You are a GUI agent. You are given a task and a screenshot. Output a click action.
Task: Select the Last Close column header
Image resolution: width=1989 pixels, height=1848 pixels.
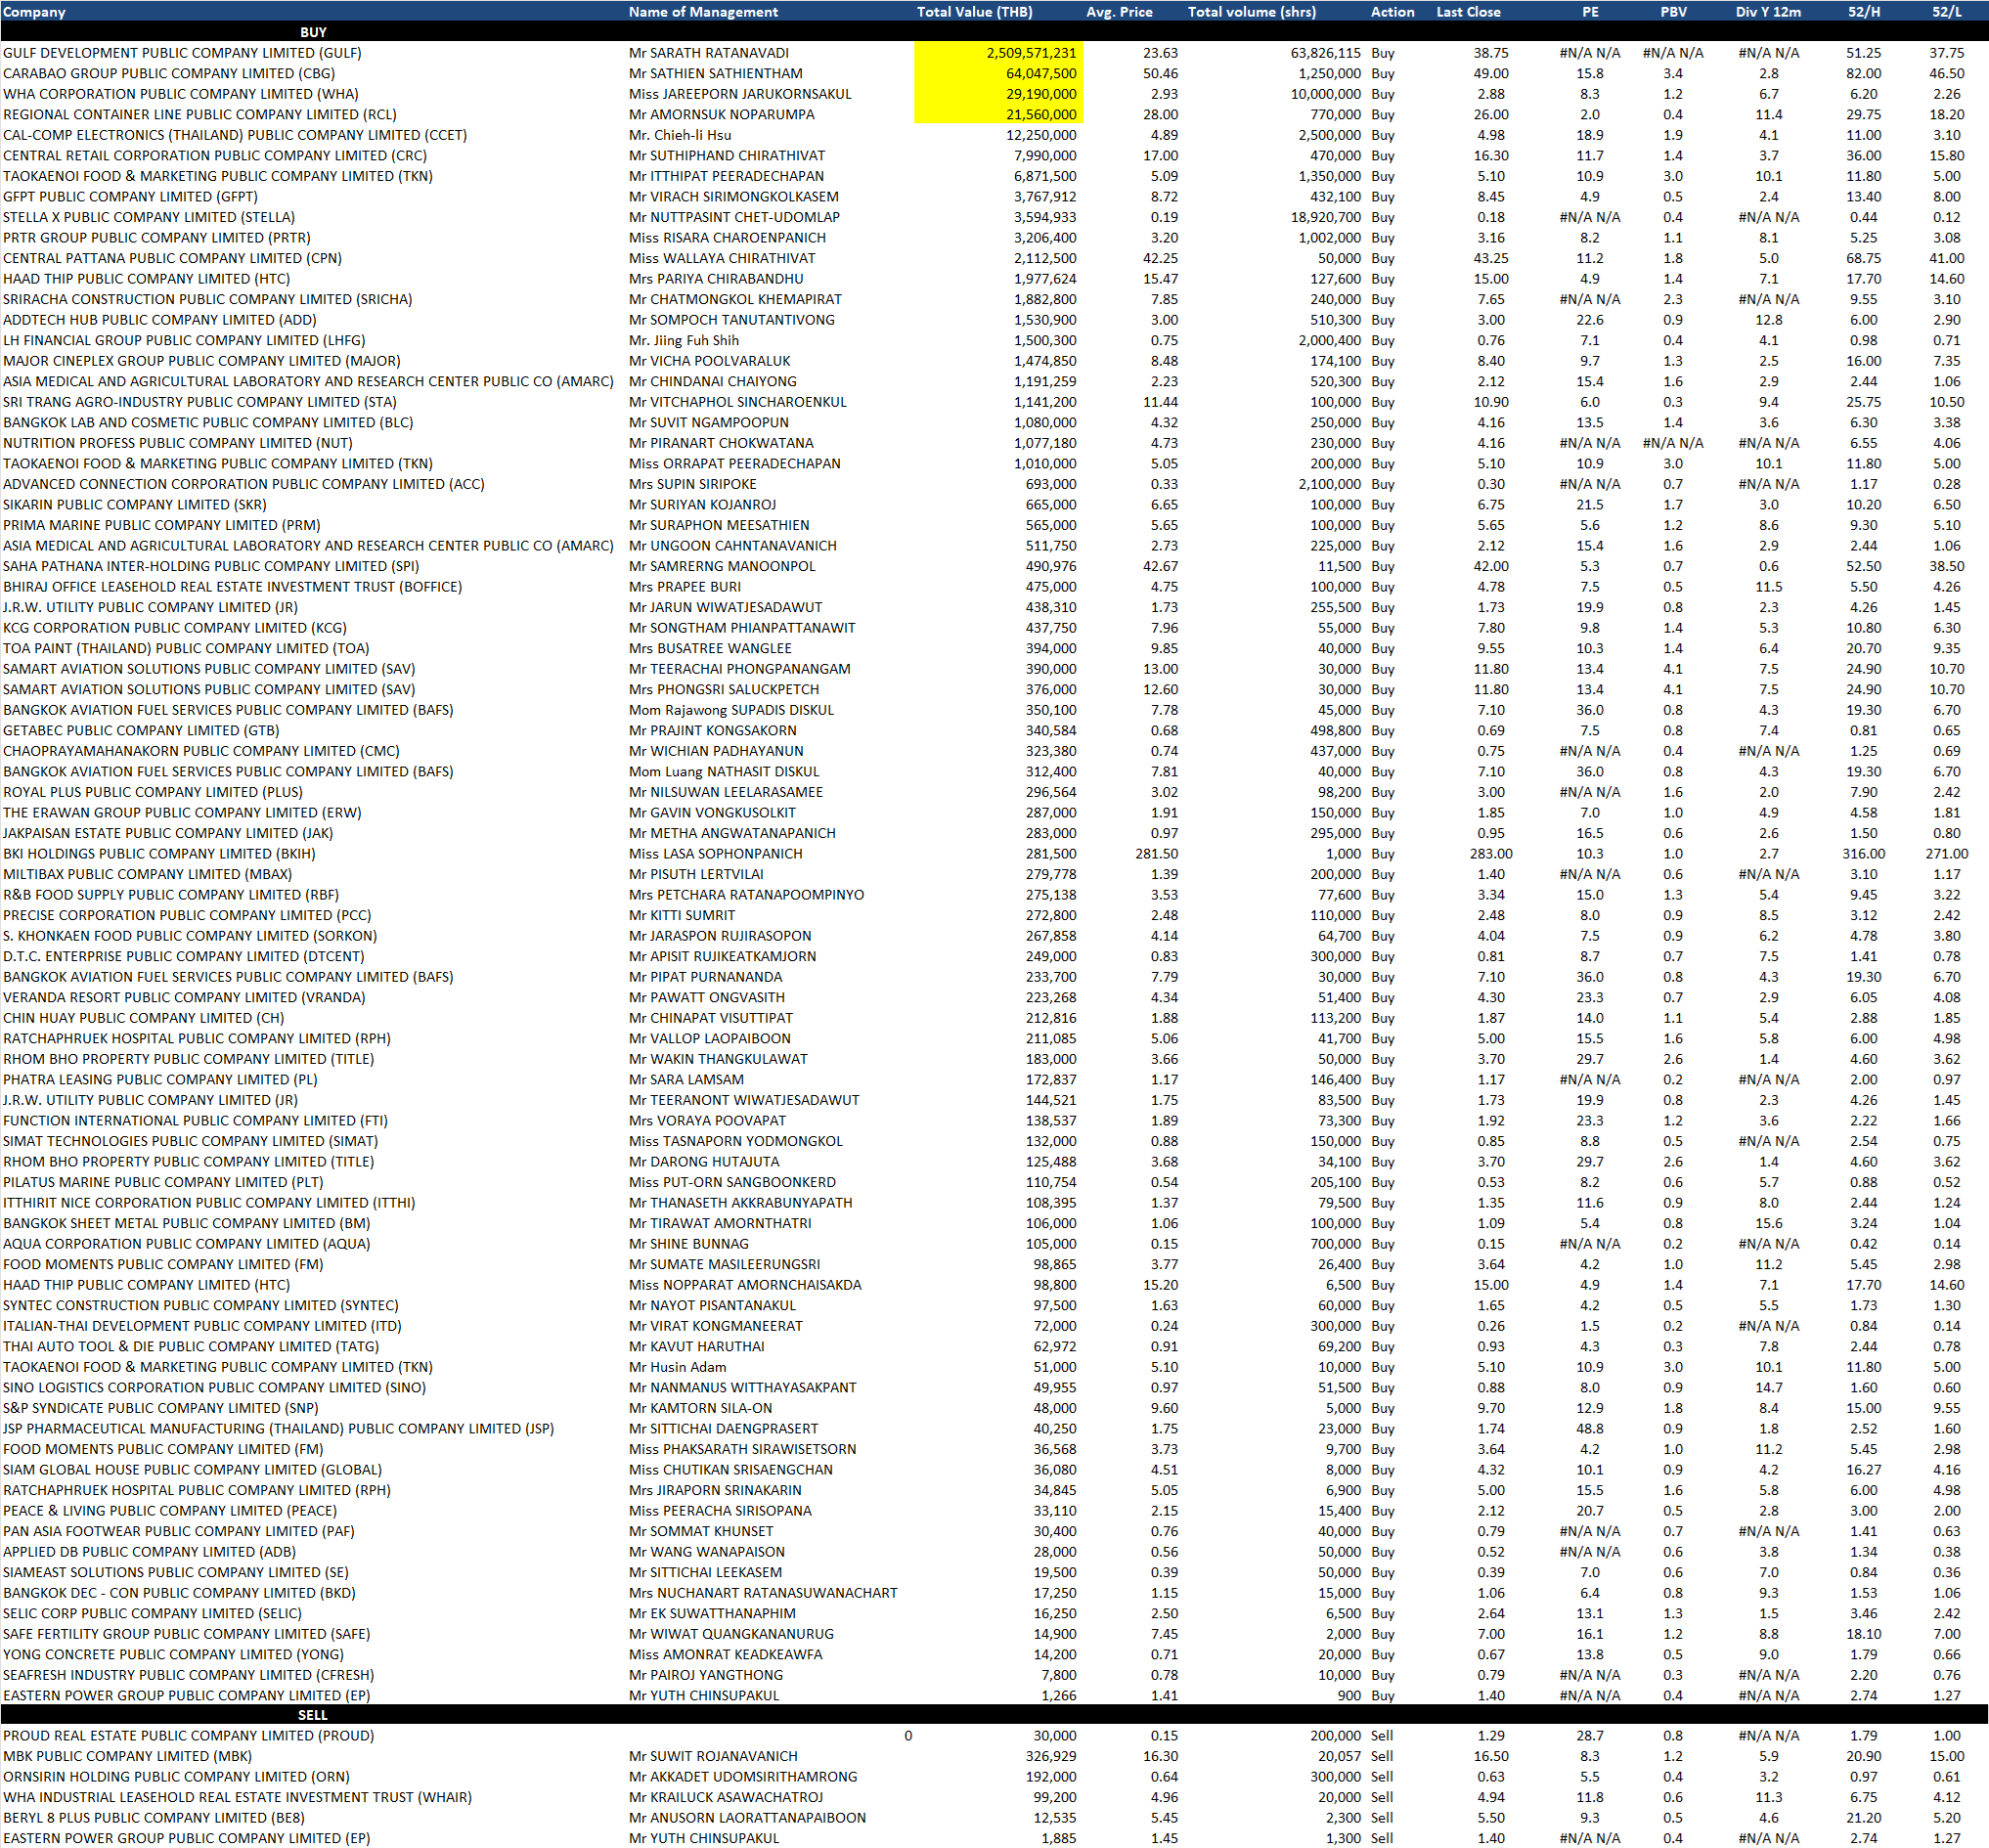coord(1468,12)
